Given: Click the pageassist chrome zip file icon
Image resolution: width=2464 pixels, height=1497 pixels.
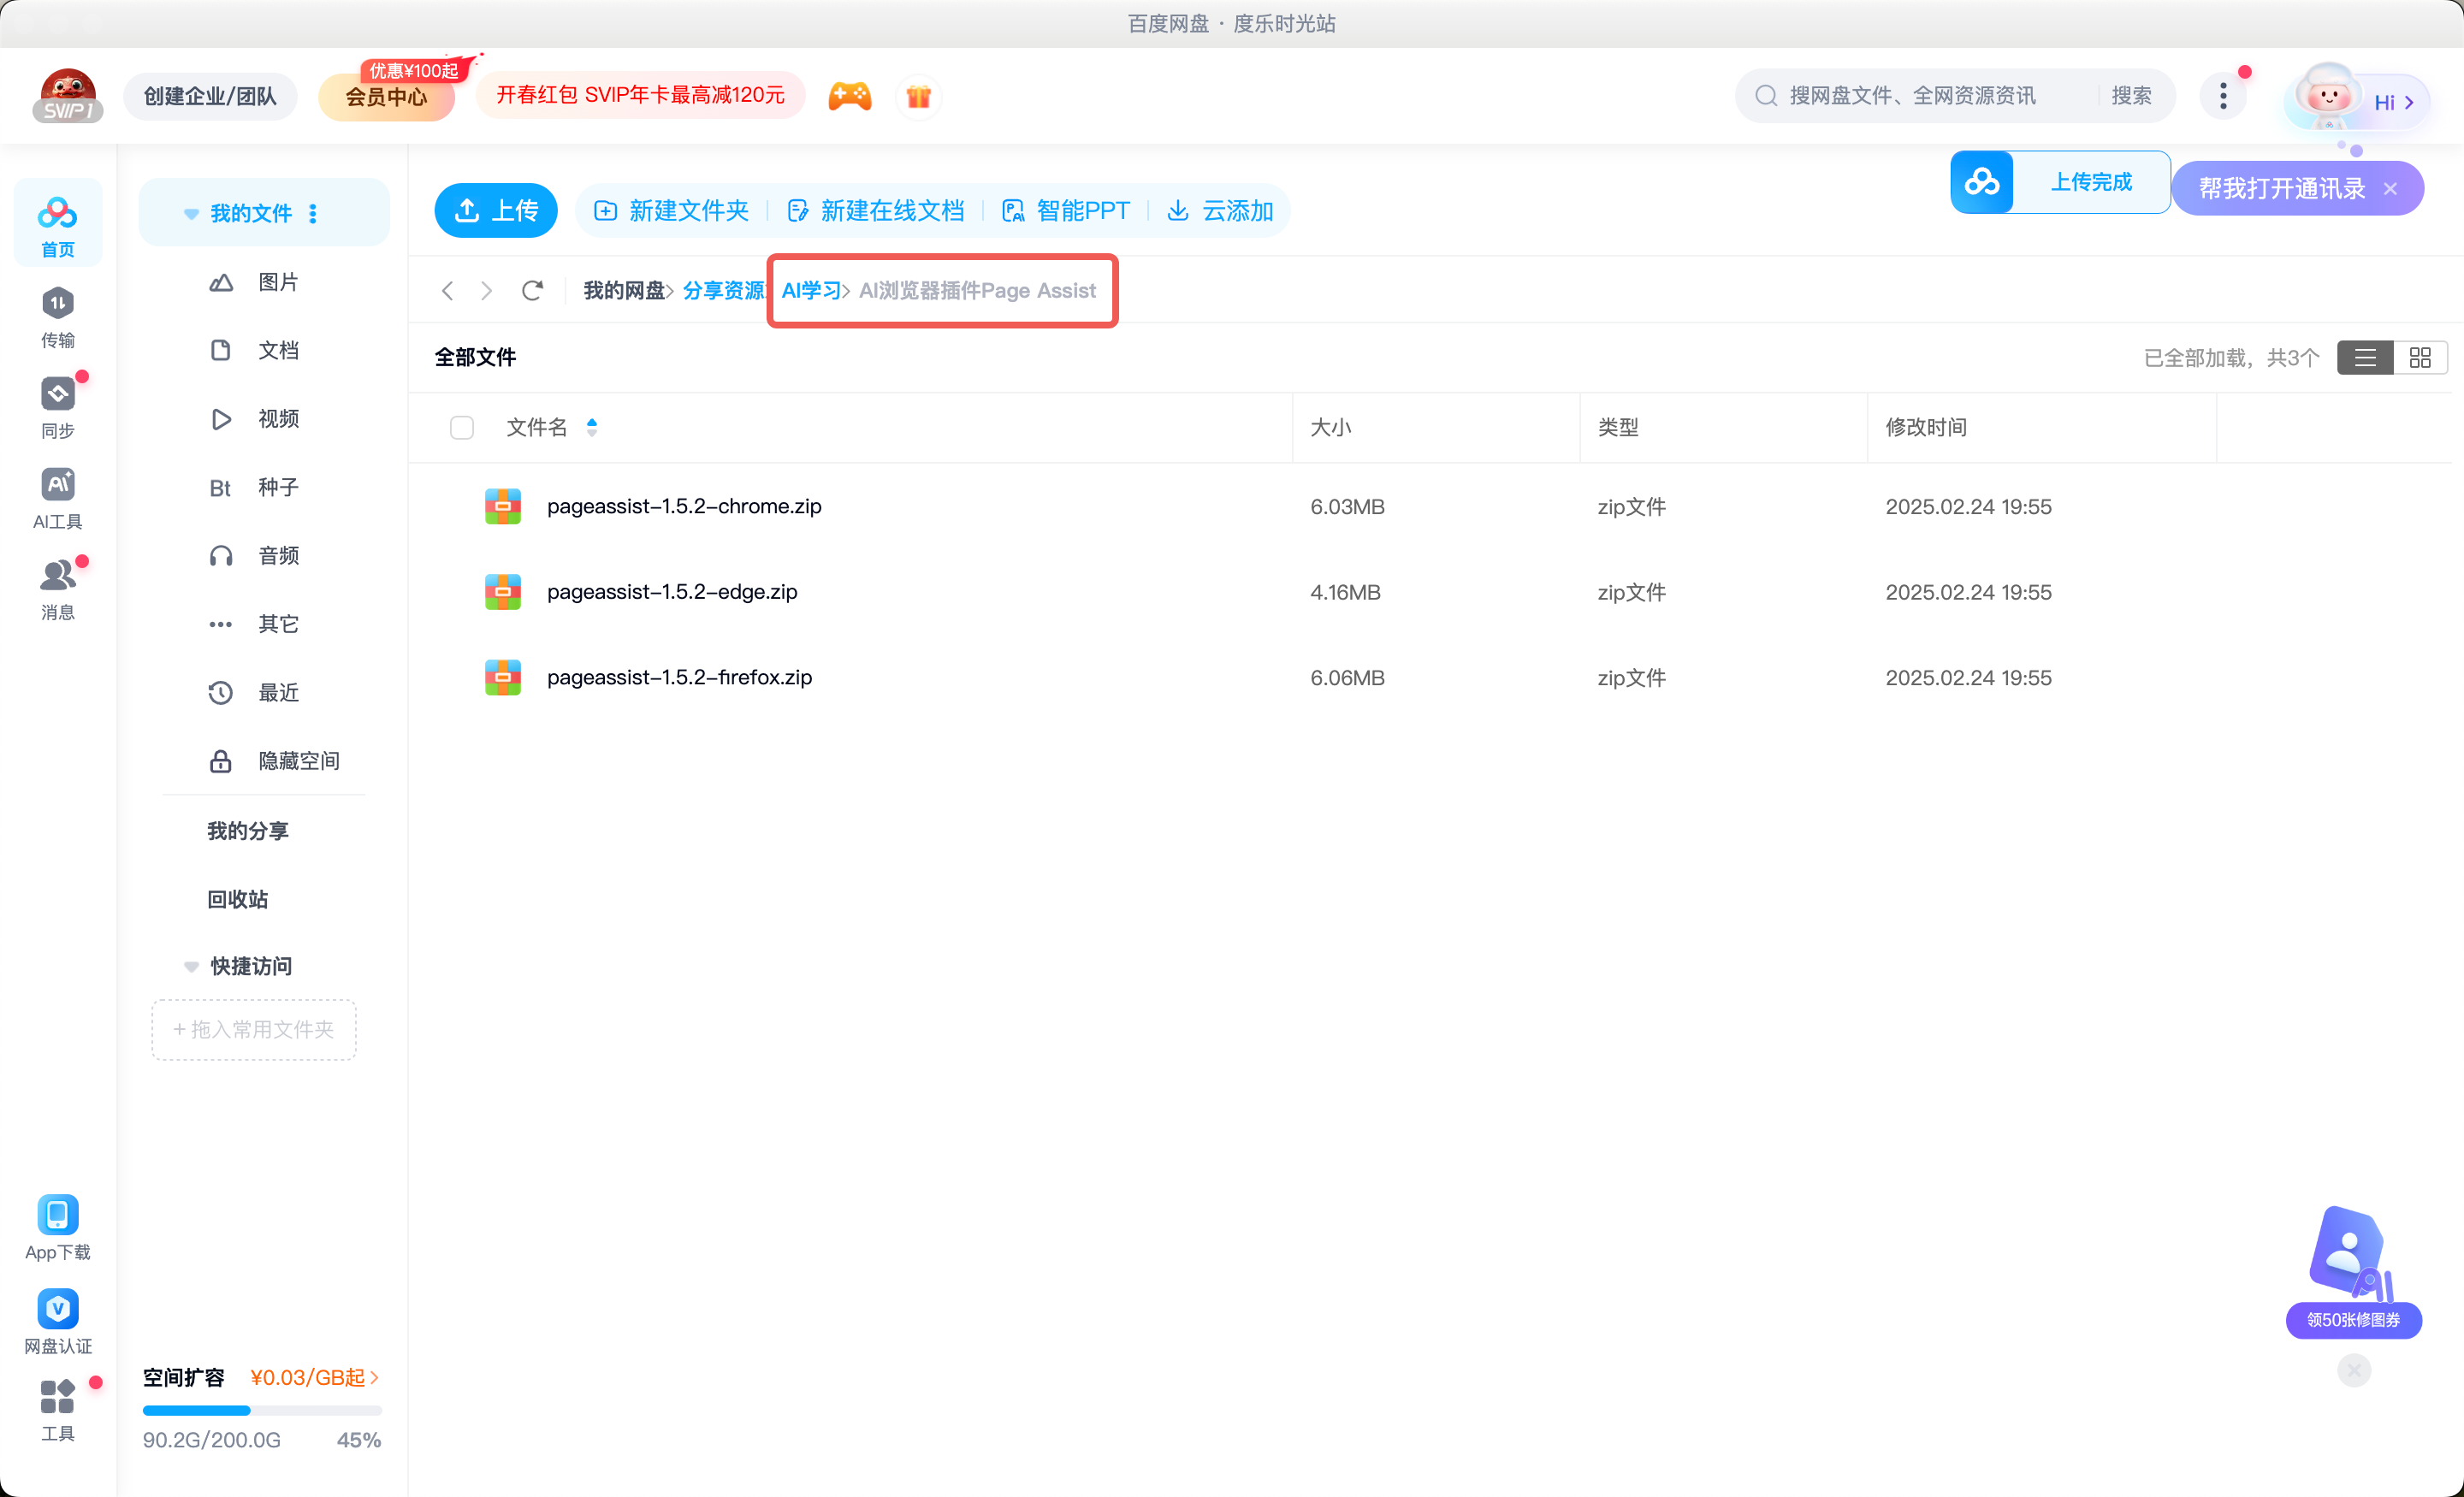Looking at the screenshot, I should click(x=502, y=506).
